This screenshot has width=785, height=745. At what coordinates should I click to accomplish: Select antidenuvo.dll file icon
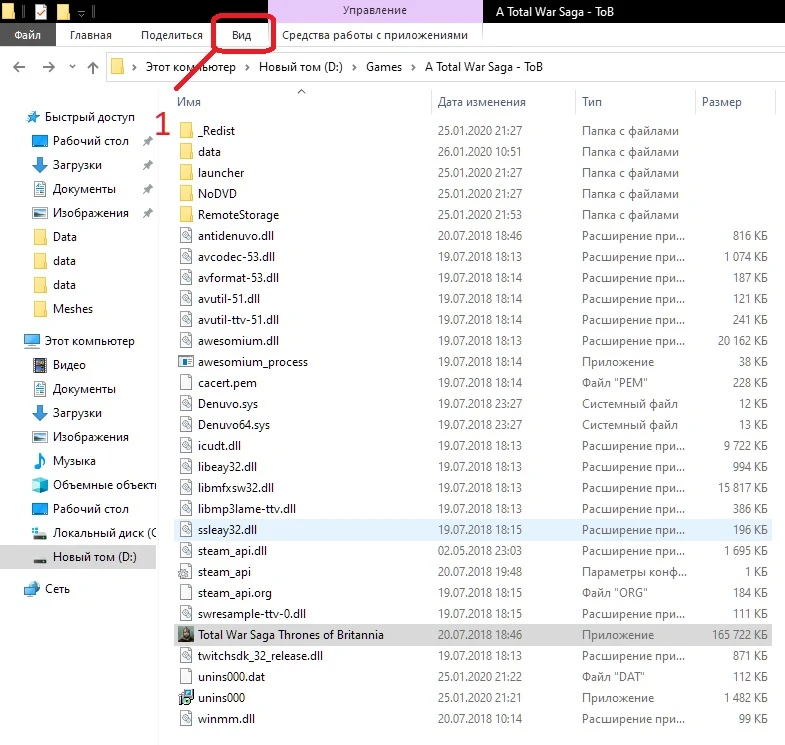pyautogui.click(x=186, y=235)
